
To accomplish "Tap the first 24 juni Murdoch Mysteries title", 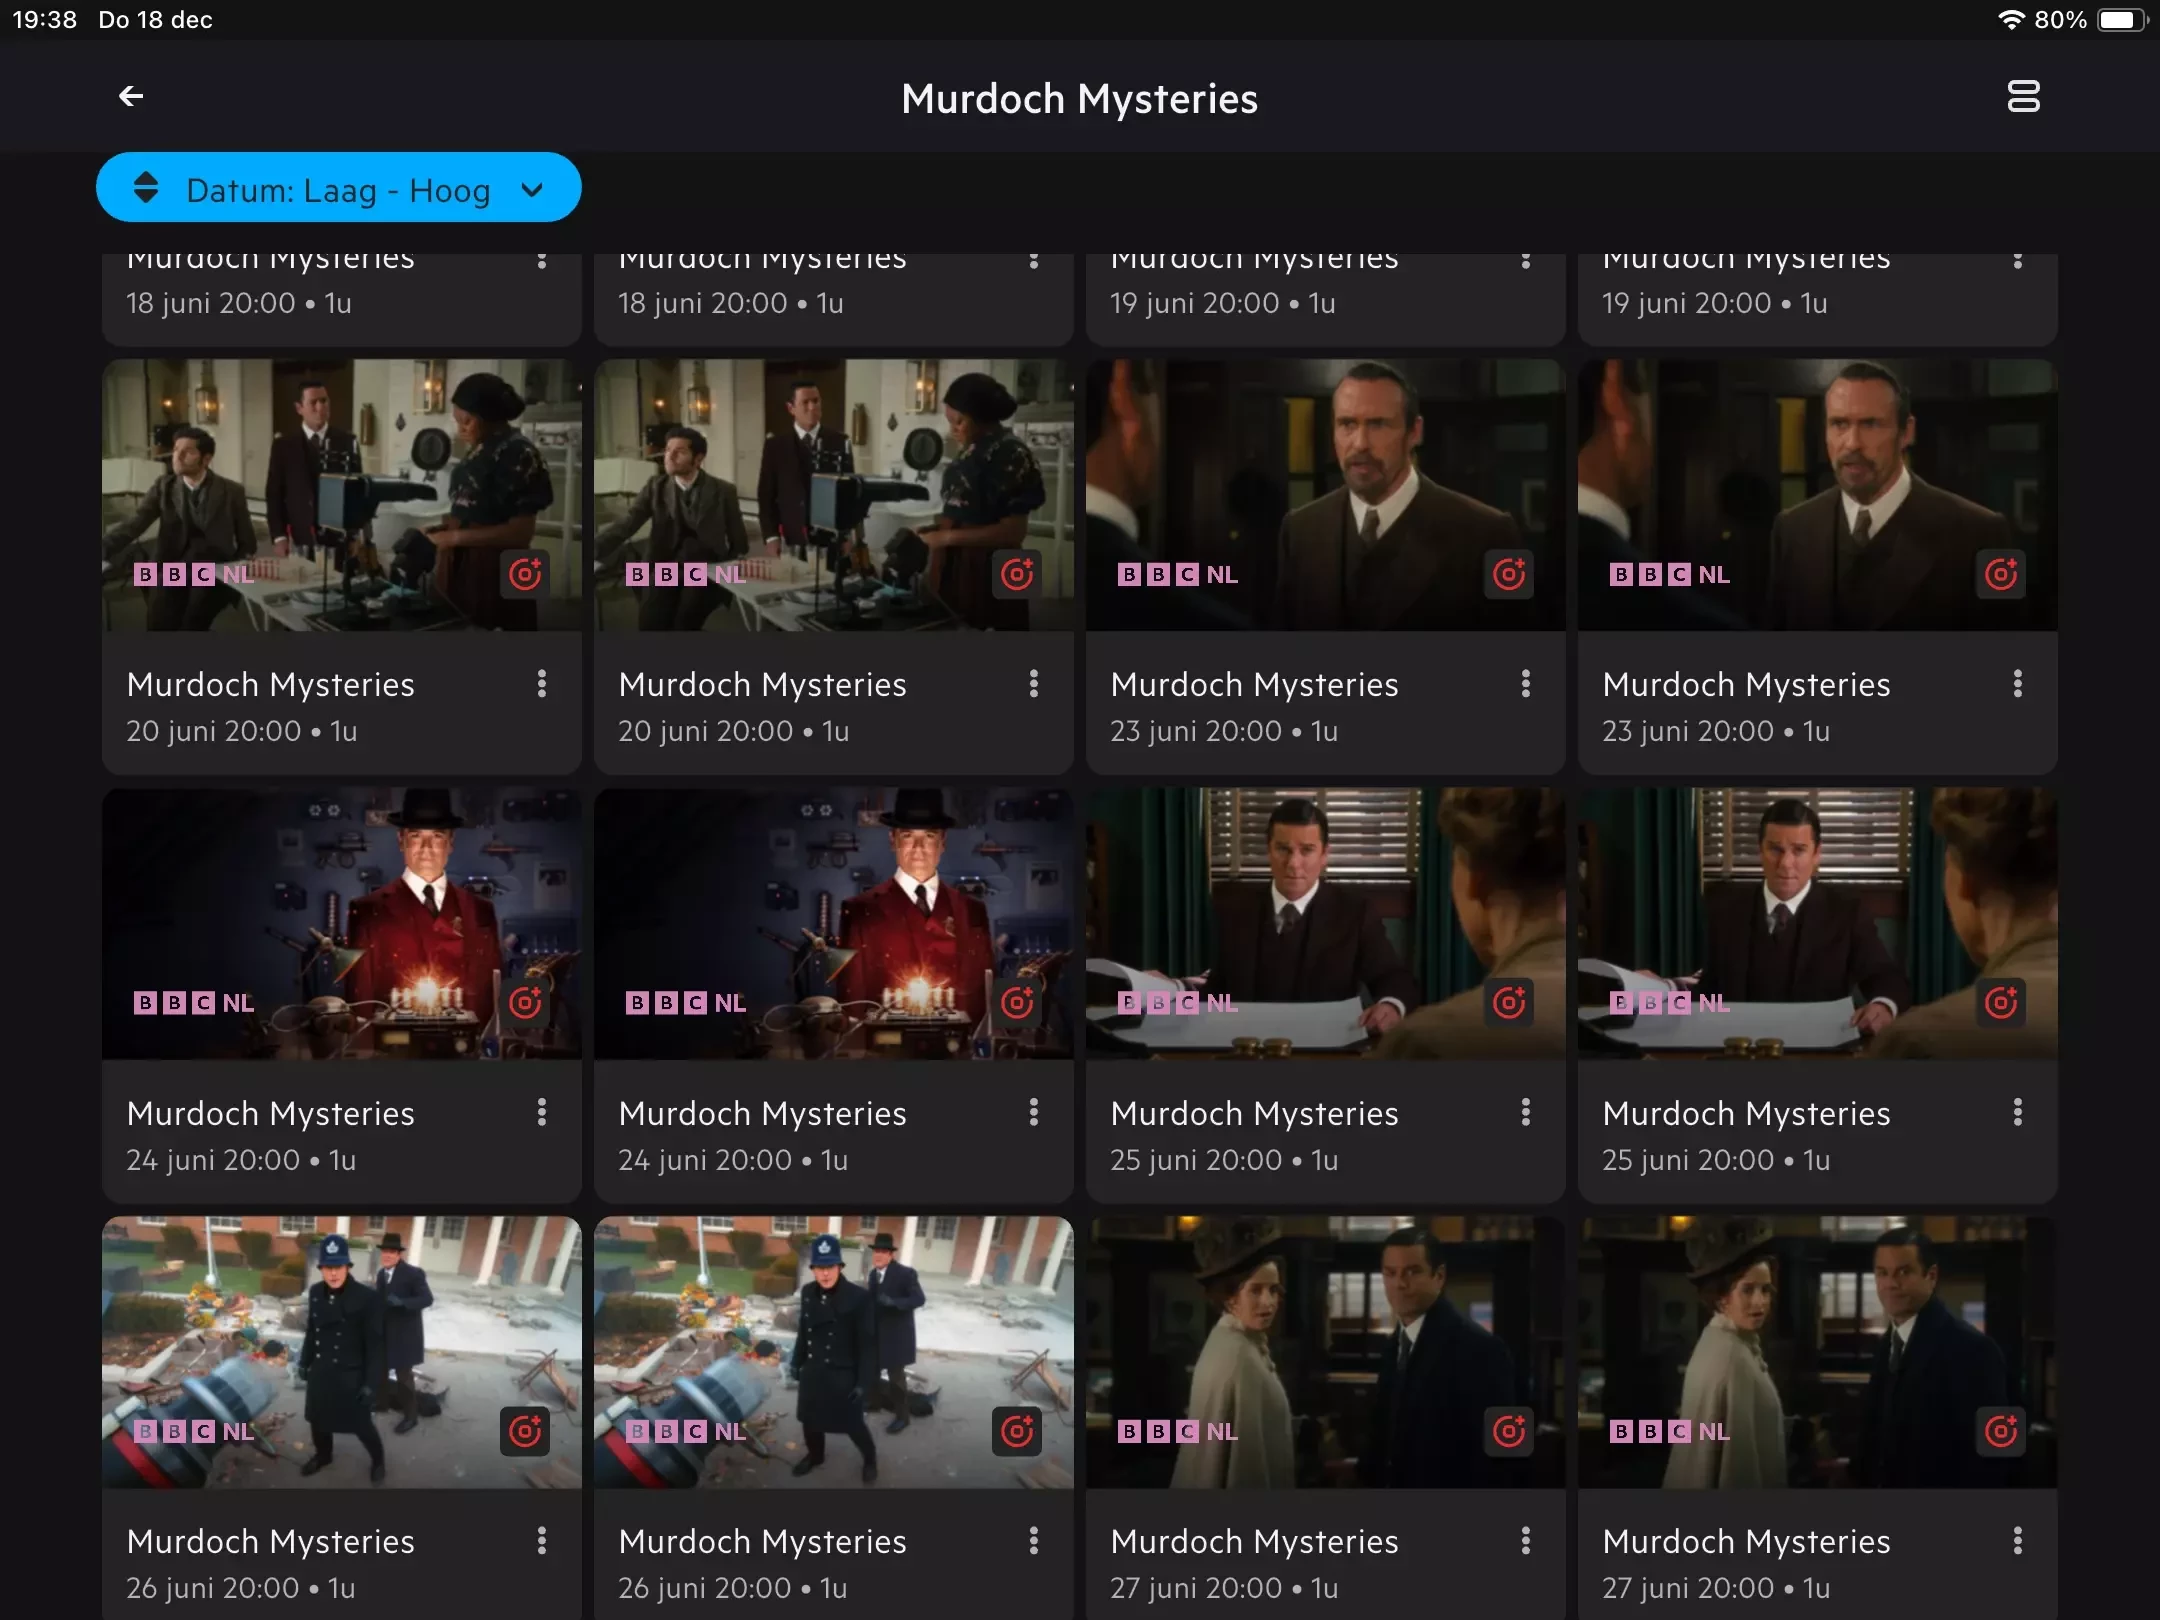I will 271,1113.
